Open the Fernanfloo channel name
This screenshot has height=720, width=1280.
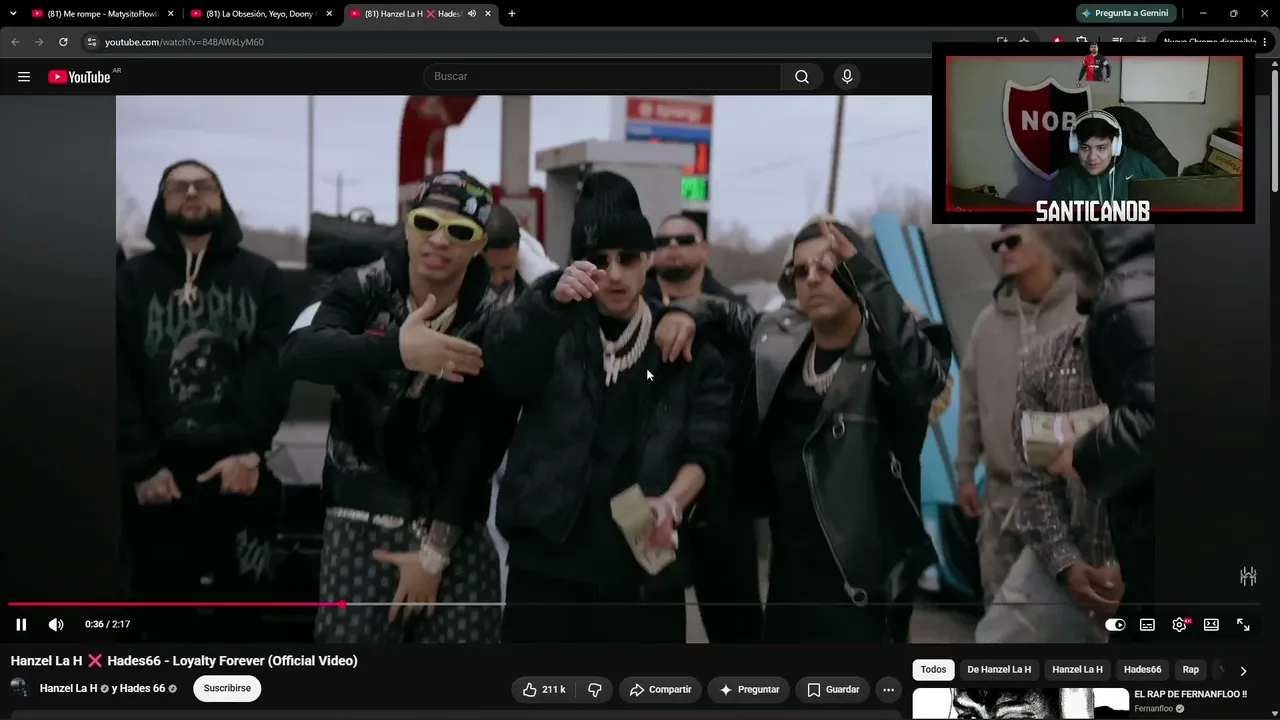[x=1156, y=709]
